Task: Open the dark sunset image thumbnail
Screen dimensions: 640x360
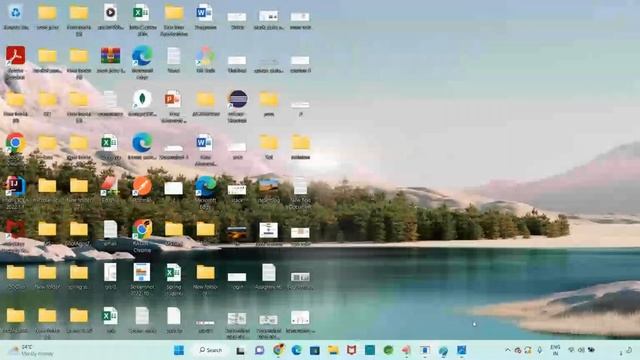Action: [x=237, y=233]
